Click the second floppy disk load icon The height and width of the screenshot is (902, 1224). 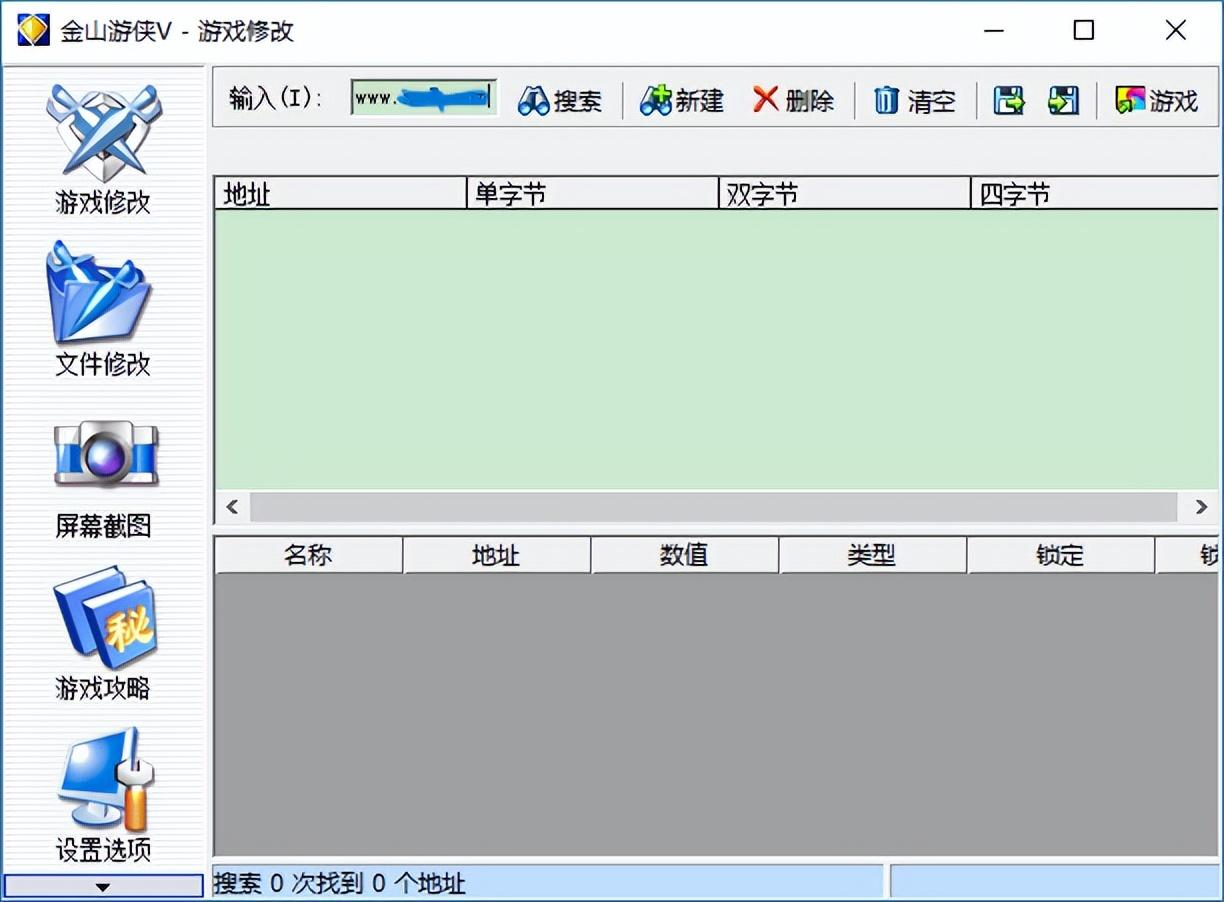pyautogui.click(x=1063, y=100)
